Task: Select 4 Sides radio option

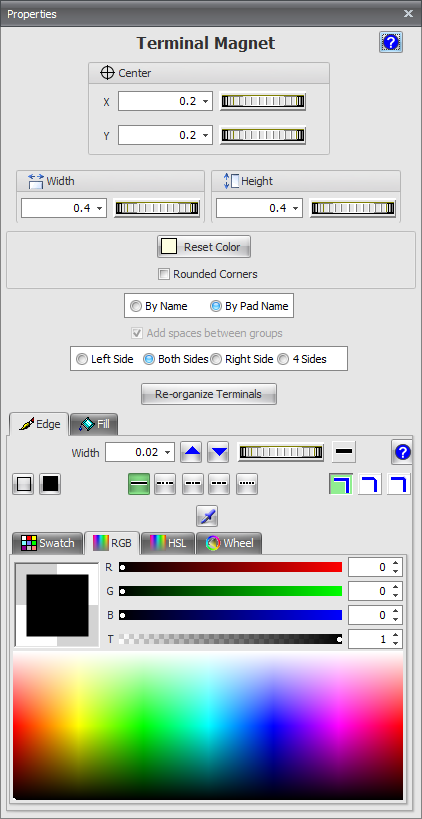Action: (283, 359)
